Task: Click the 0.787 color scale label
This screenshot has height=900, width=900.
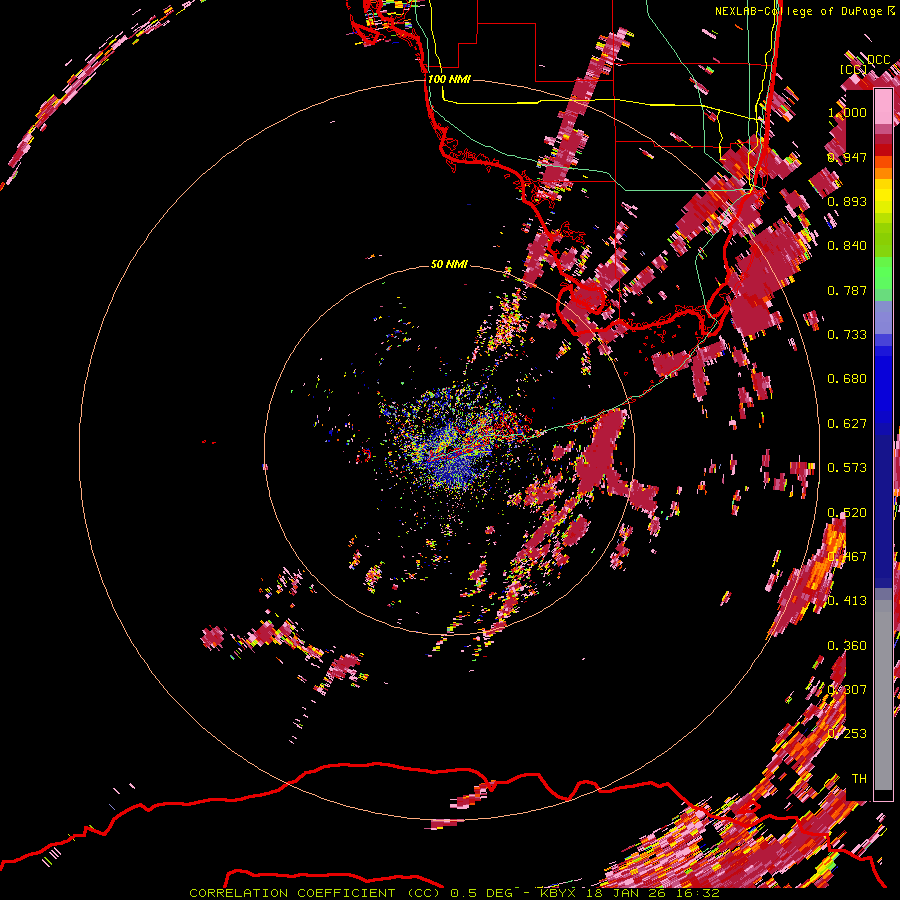Action: coord(847,290)
